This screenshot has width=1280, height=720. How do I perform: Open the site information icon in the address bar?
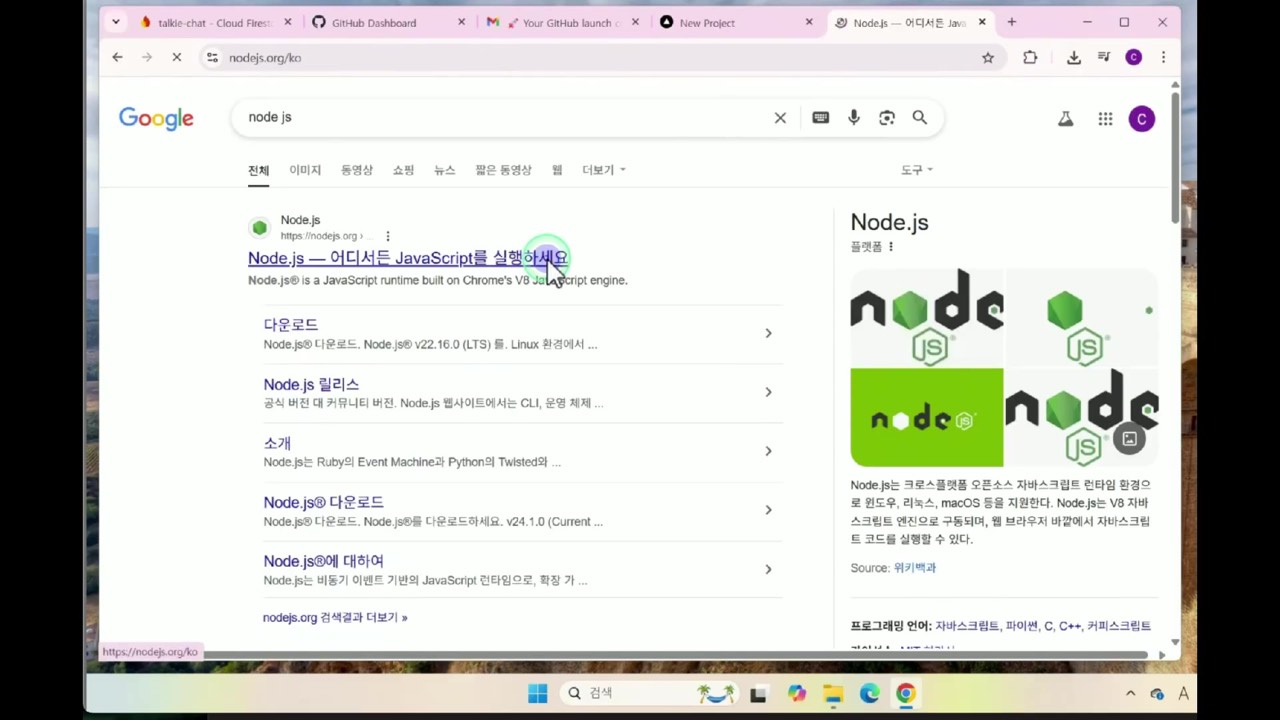click(212, 58)
